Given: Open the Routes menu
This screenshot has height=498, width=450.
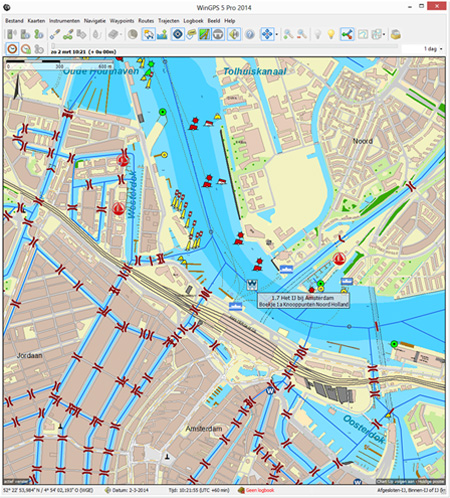Looking at the screenshot, I should [146, 21].
